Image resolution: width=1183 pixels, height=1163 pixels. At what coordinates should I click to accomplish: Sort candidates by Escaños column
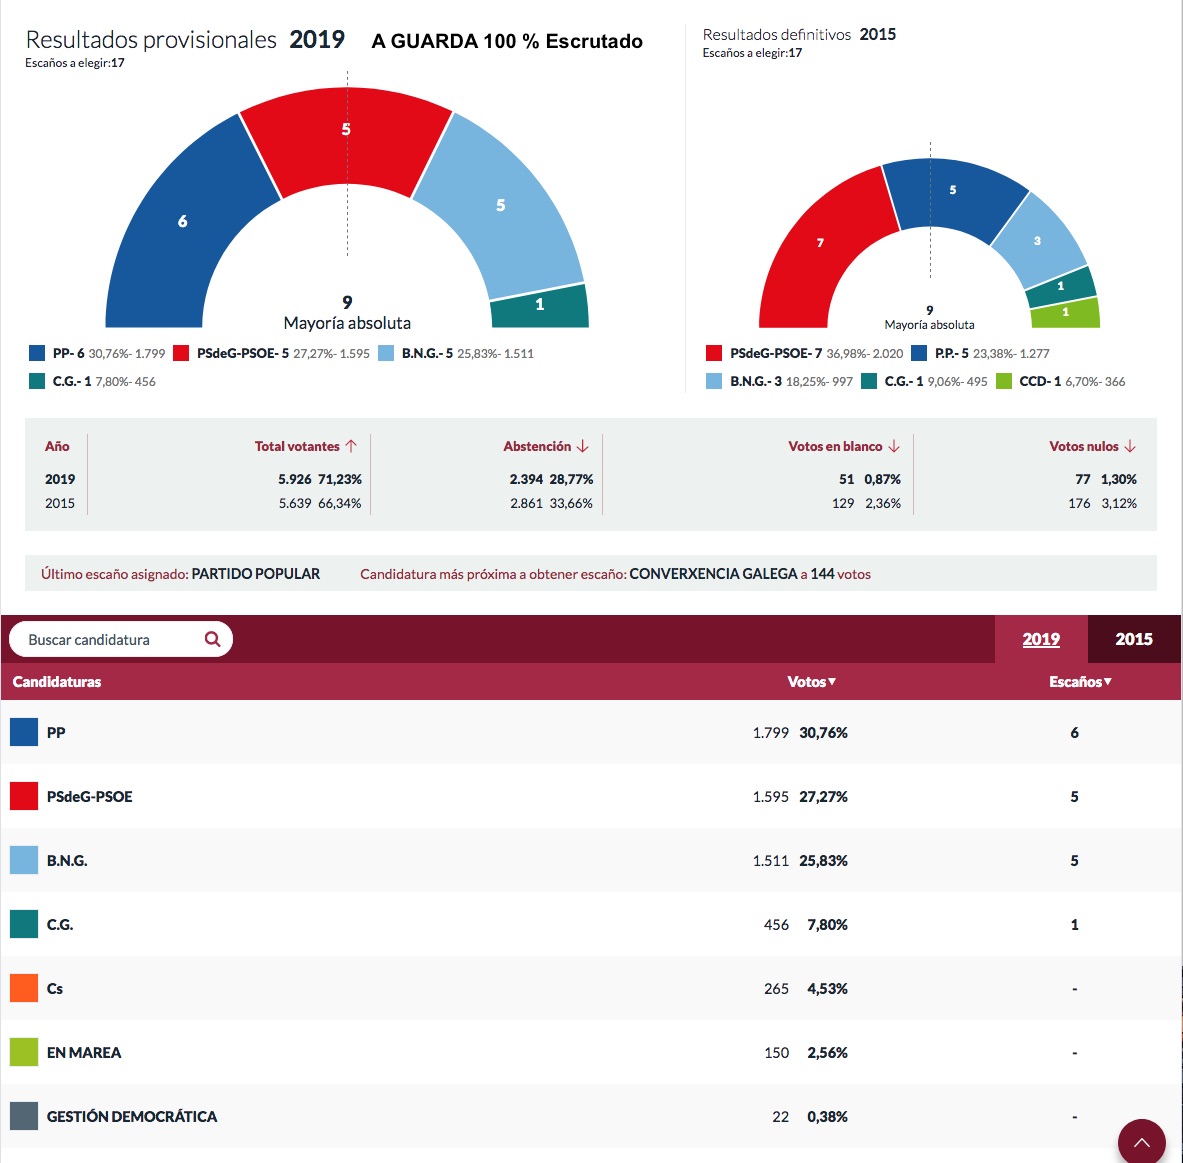(x=1079, y=682)
